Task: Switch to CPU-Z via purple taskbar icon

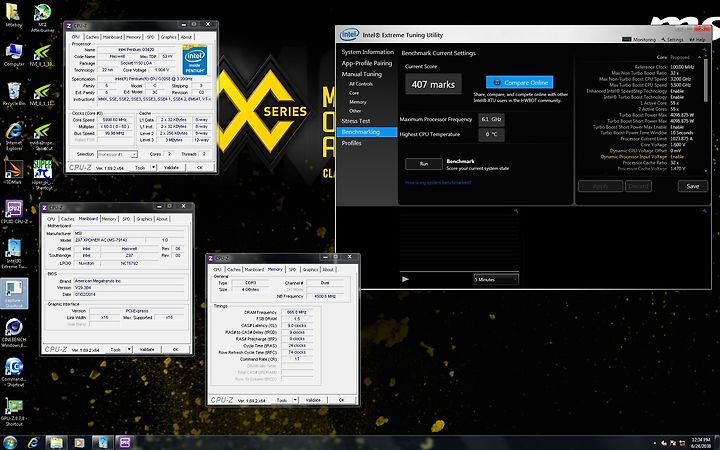Action: point(124,443)
